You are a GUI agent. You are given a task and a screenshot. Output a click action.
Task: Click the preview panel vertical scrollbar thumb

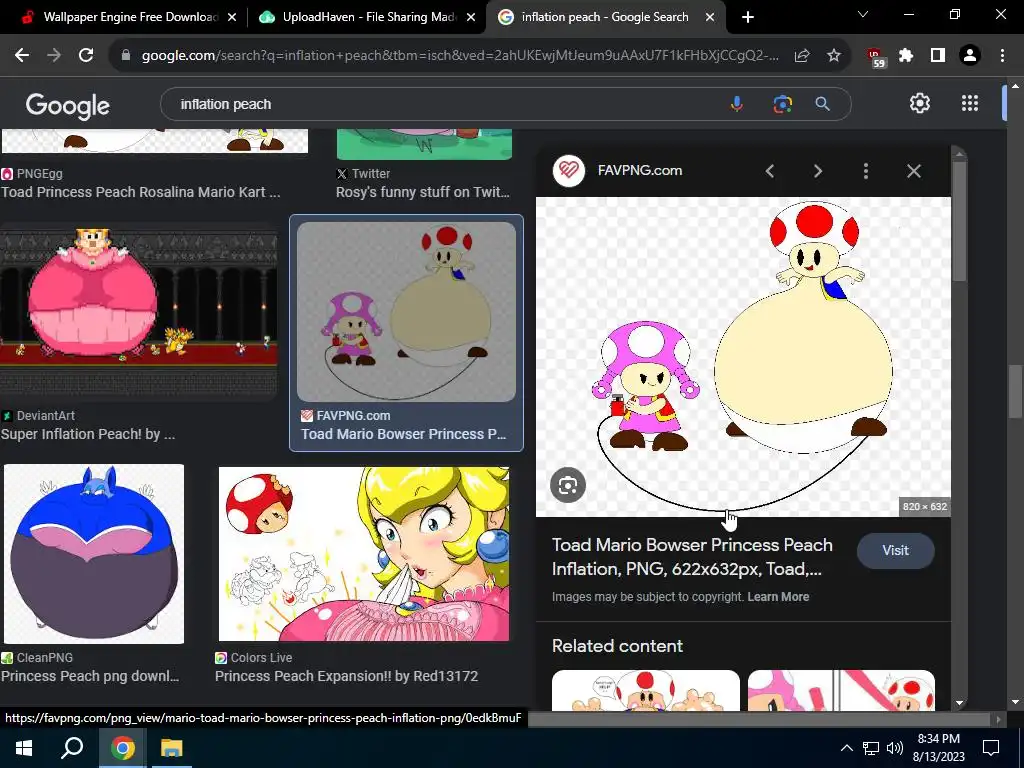[x=959, y=221]
